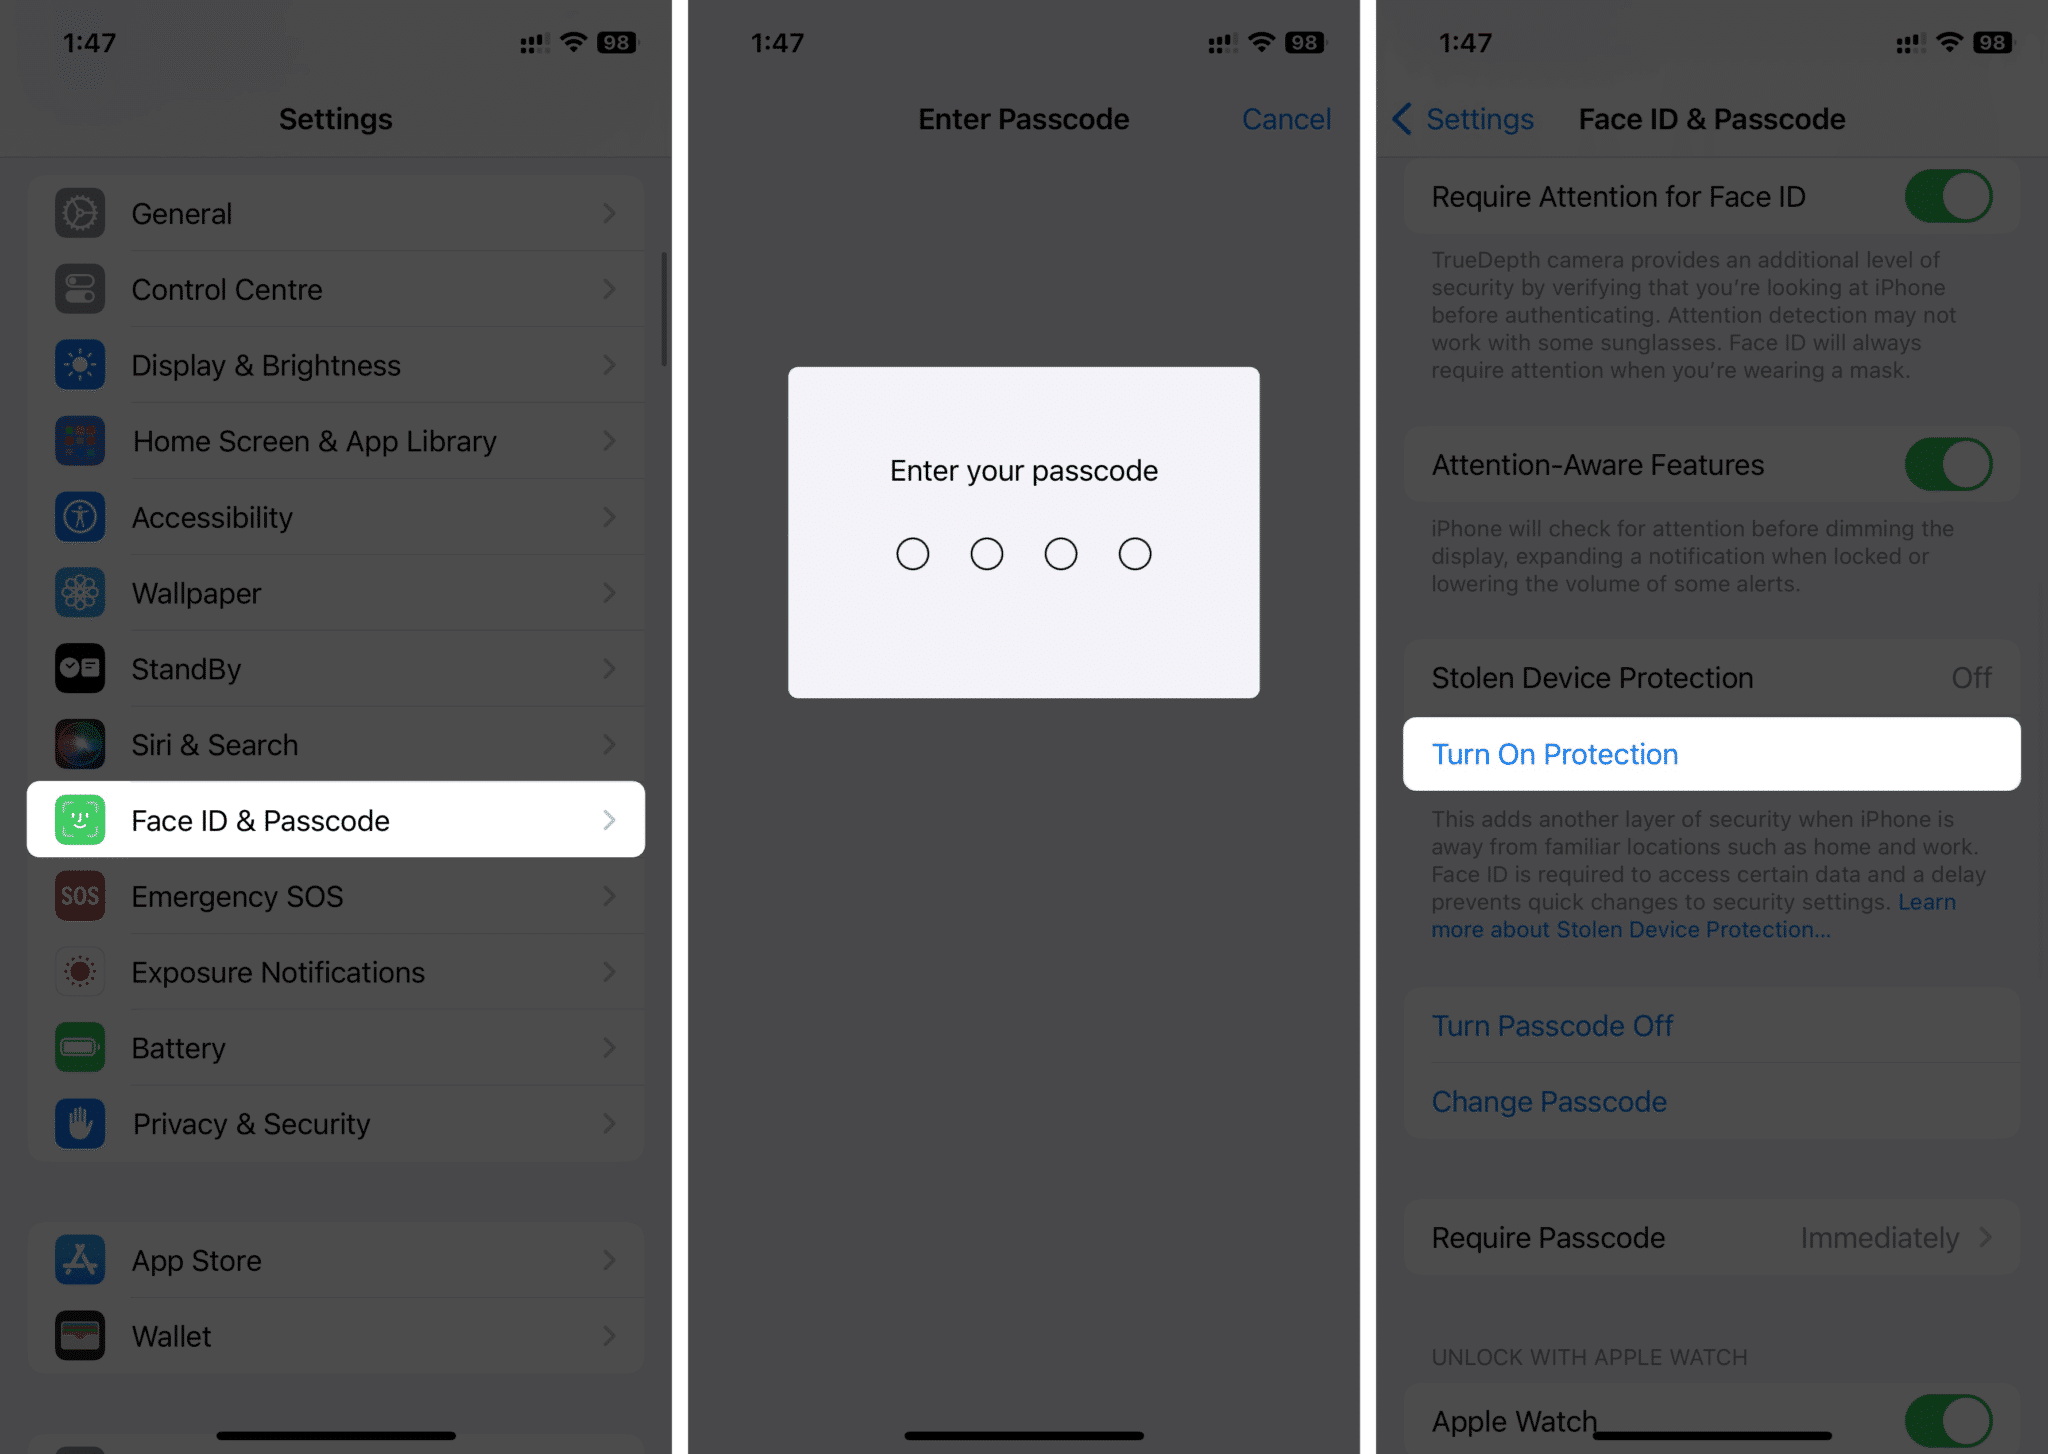The height and width of the screenshot is (1454, 2048).
Task: Open Privacy & Security settings
Action: (x=335, y=1124)
